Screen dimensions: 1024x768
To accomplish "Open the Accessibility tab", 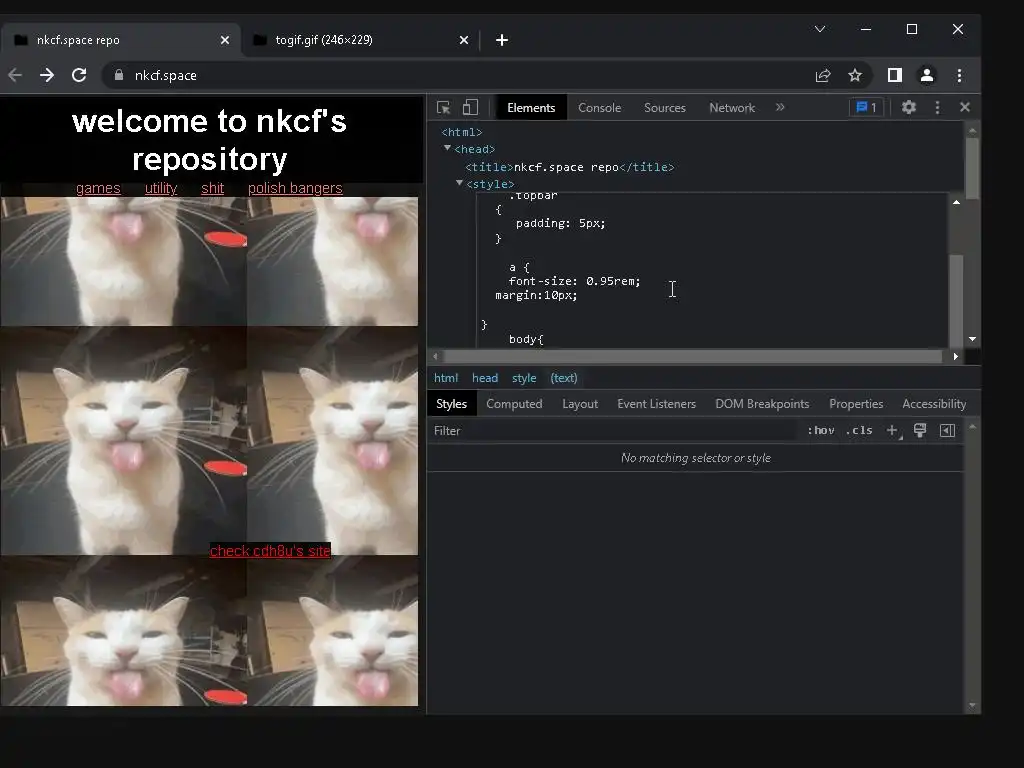I will [934, 404].
